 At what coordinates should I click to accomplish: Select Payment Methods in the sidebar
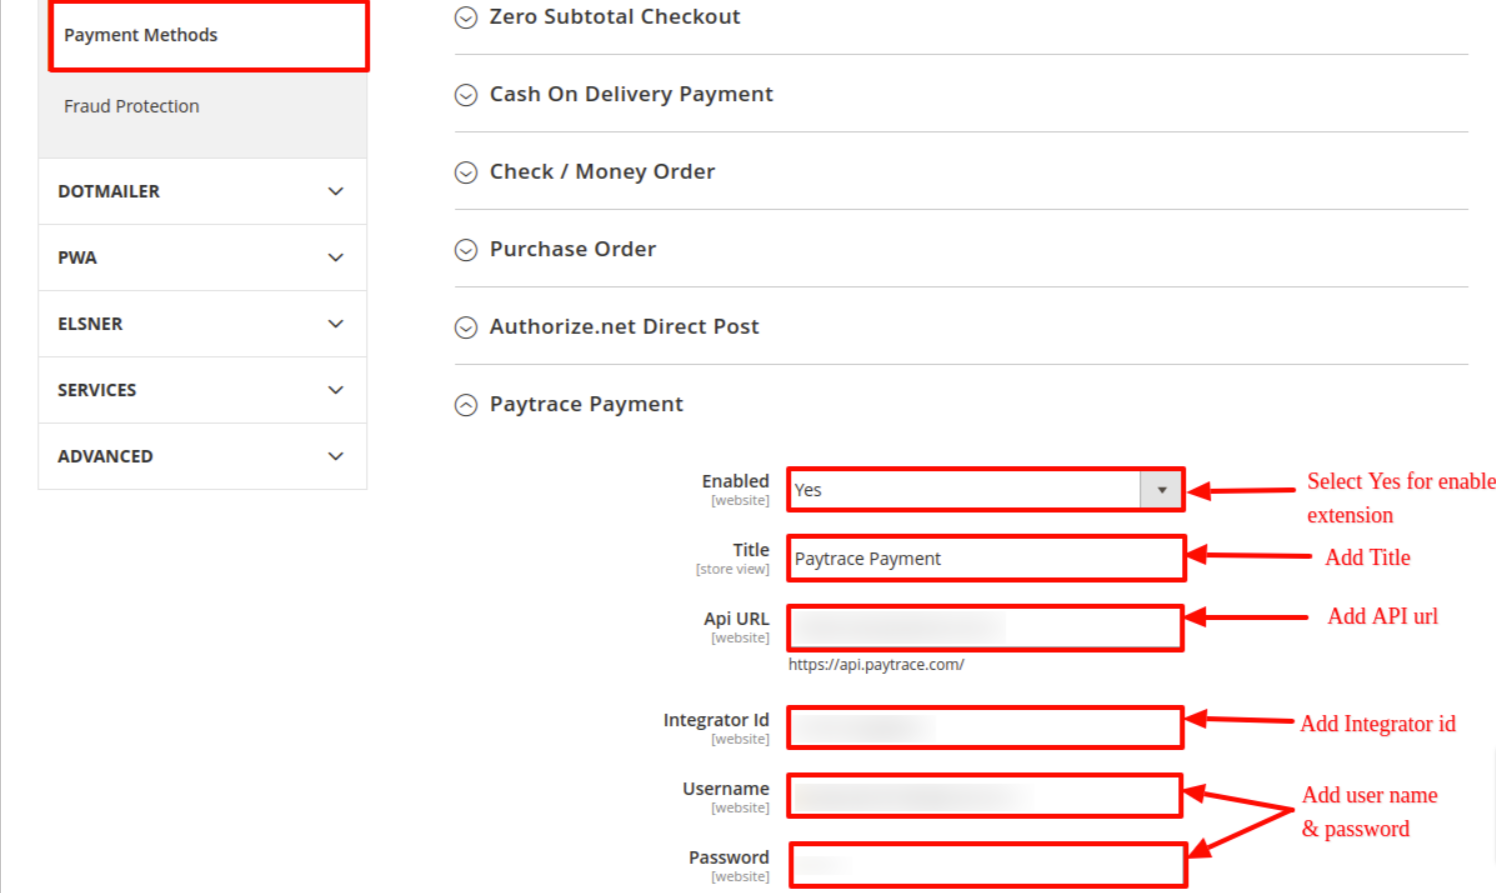tap(141, 35)
